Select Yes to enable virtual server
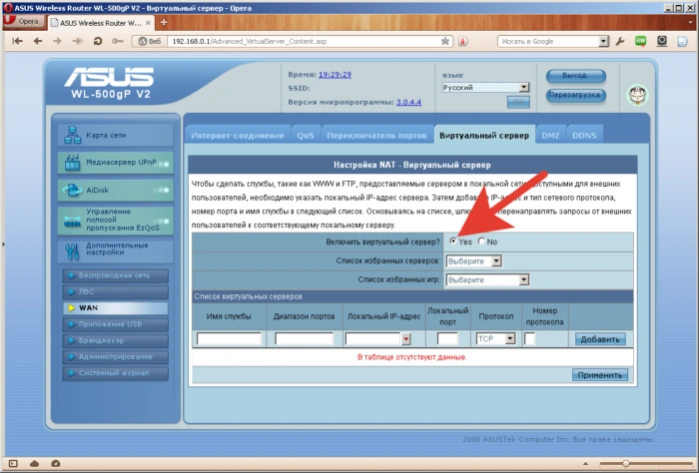The height and width of the screenshot is (473, 699). click(x=453, y=241)
